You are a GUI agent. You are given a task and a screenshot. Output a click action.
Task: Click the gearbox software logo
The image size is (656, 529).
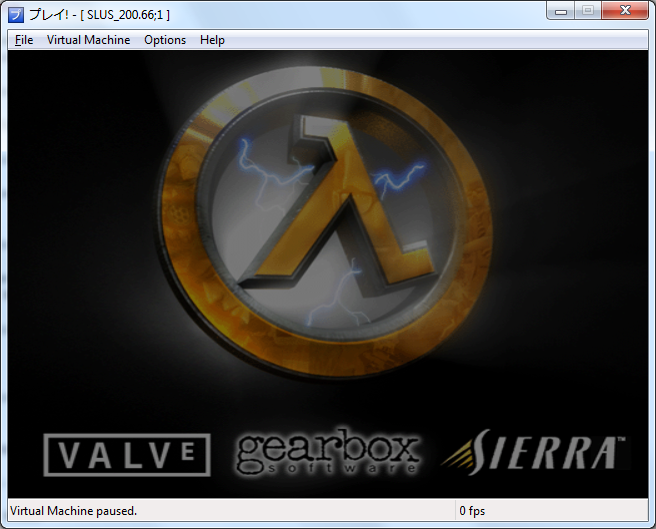(x=326, y=448)
